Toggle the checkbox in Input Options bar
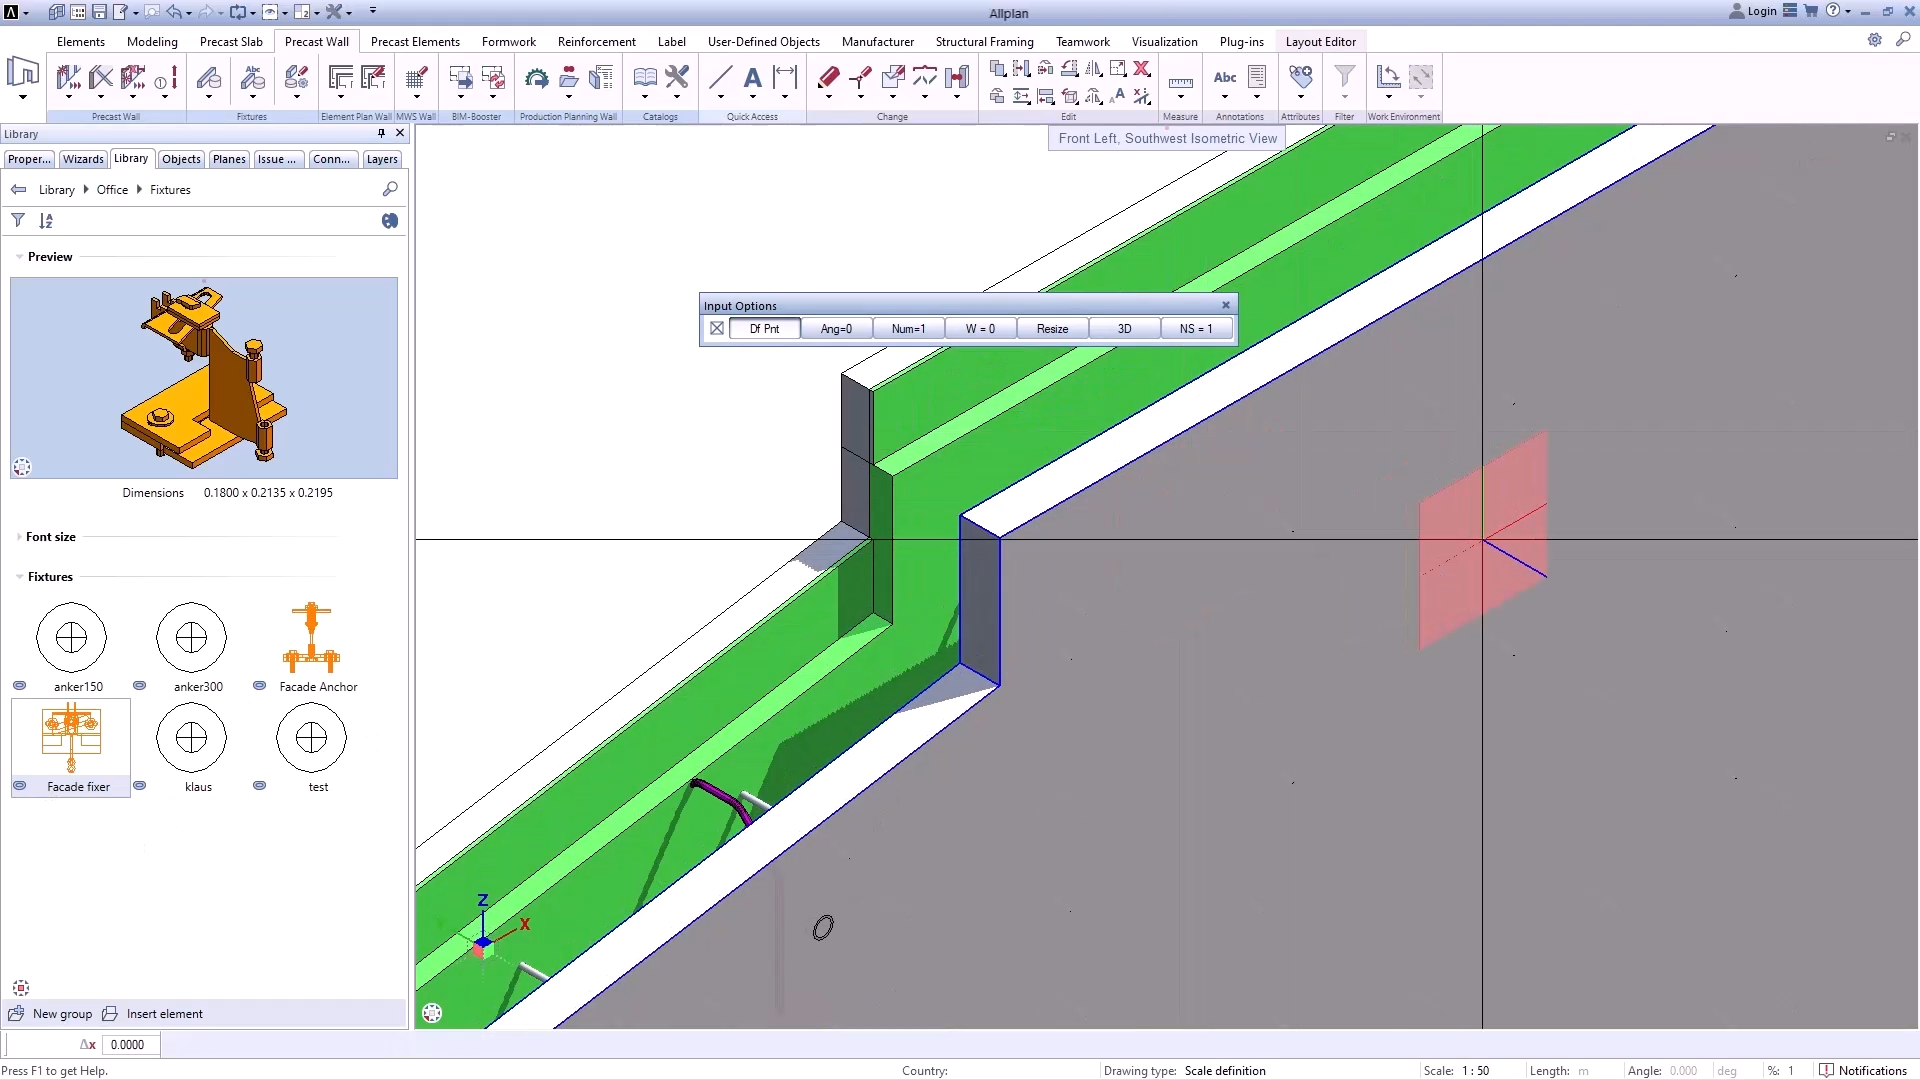Image resolution: width=1920 pixels, height=1080 pixels. click(717, 329)
